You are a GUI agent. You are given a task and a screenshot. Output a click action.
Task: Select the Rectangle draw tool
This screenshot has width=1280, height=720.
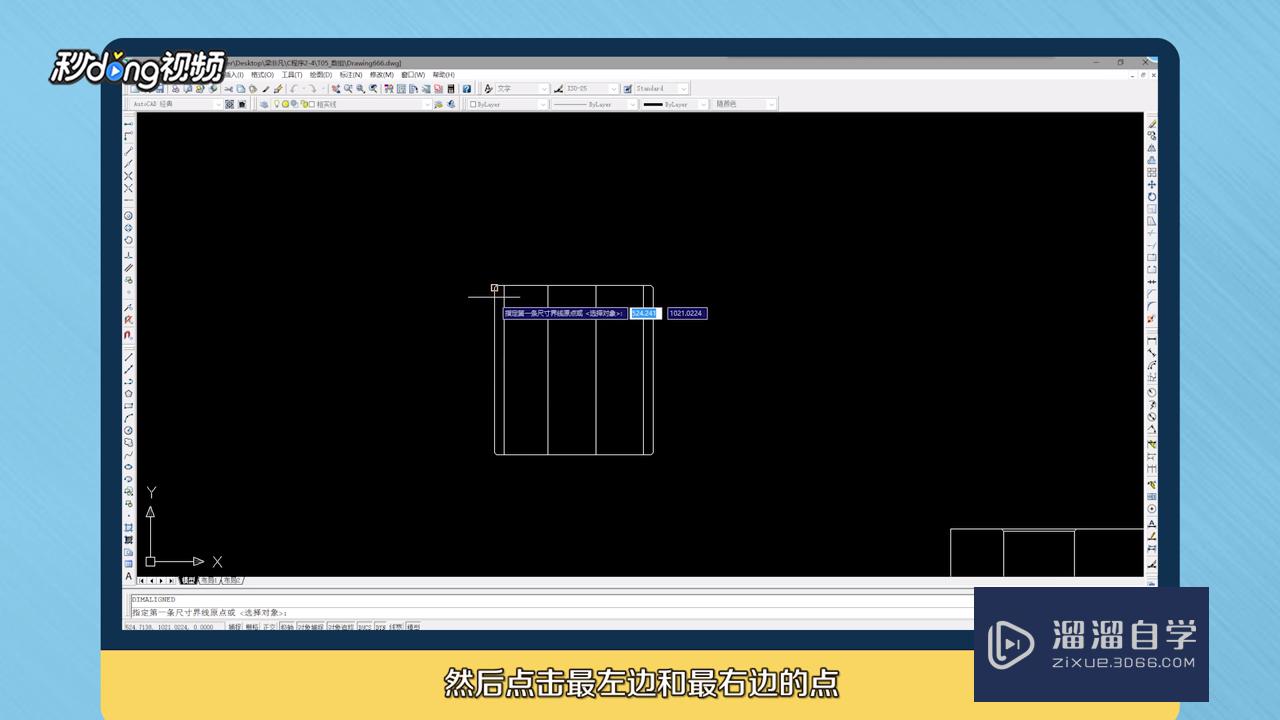(129, 406)
